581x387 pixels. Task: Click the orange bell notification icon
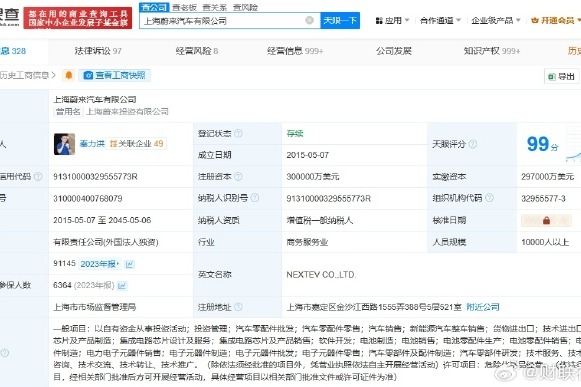[69, 75]
